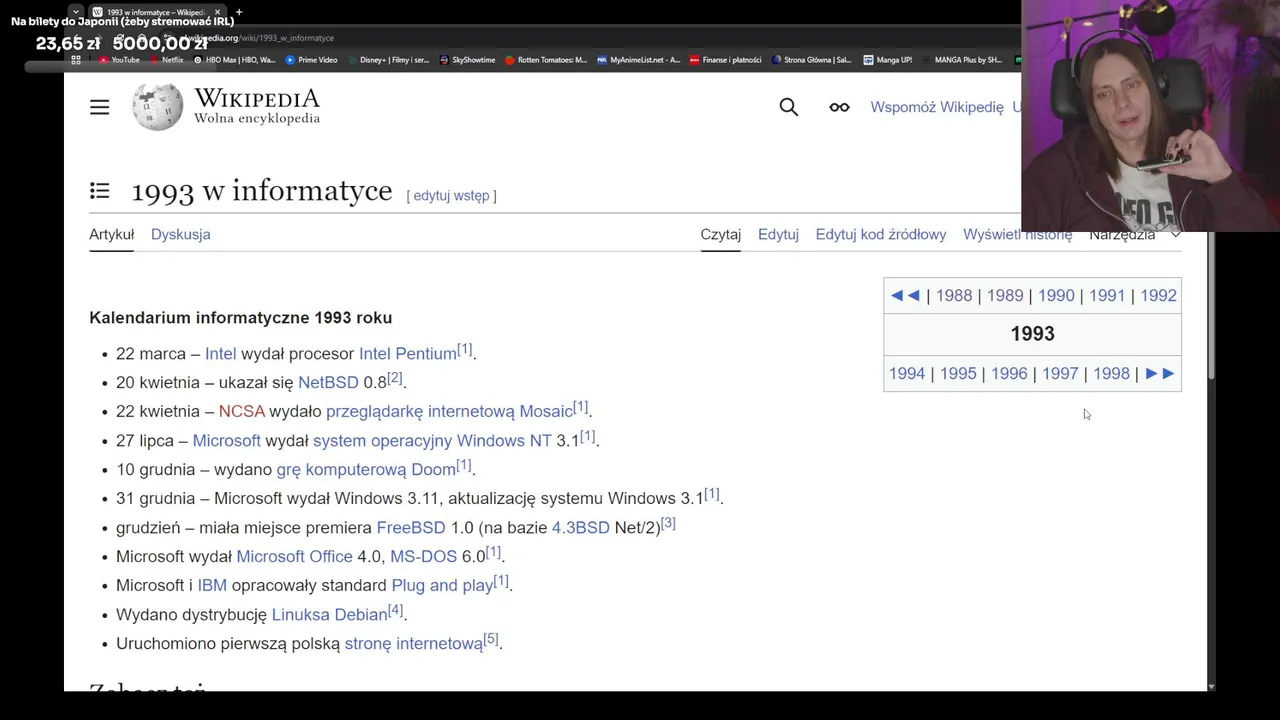1280x720 pixels.
Task: Open the Plug and play link
Action: pos(442,585)
